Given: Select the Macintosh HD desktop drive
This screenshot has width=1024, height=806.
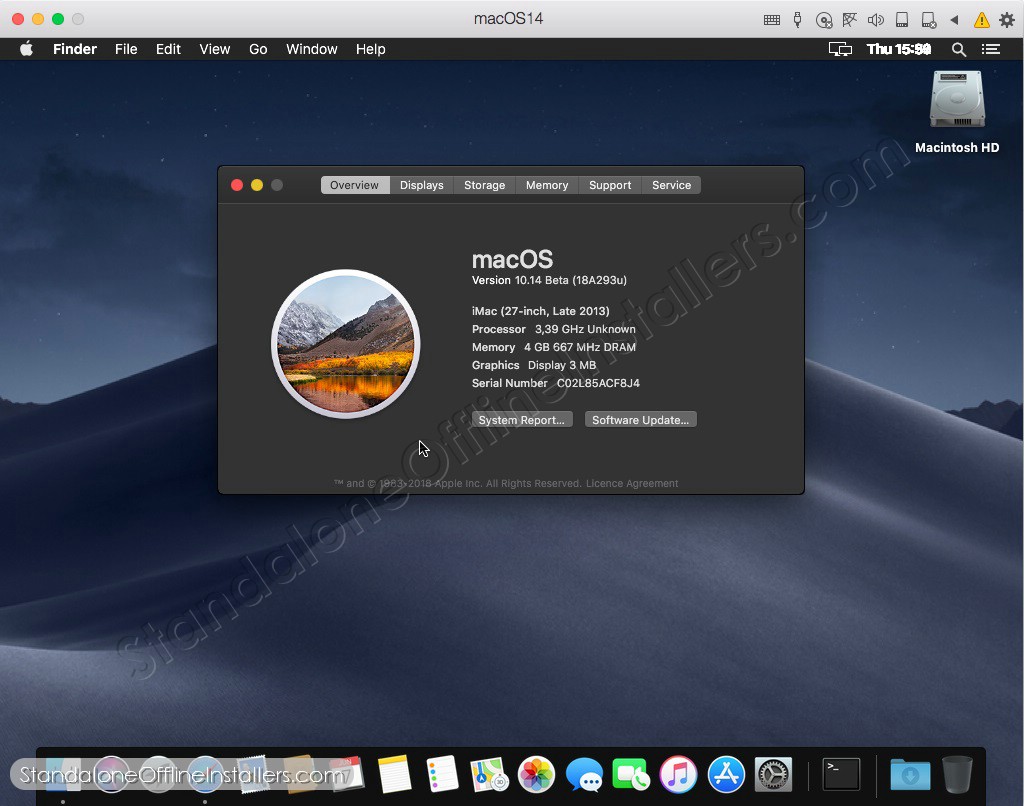Looking at the screenshot, I should point(957,112).
